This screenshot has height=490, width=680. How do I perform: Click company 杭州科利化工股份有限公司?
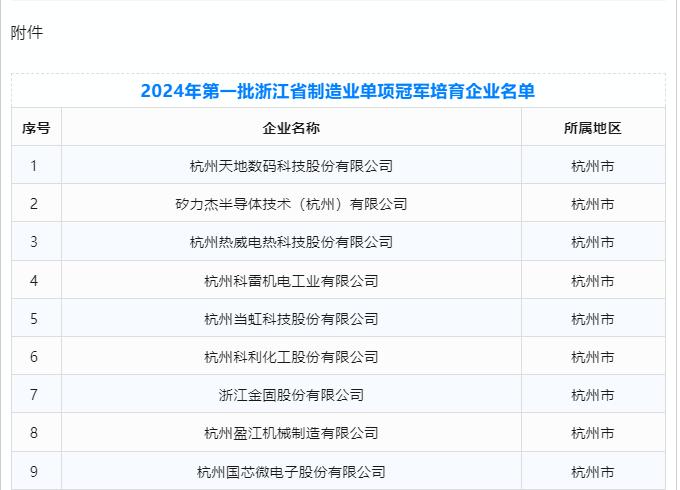pyautogui.click(x=291, y=357)
